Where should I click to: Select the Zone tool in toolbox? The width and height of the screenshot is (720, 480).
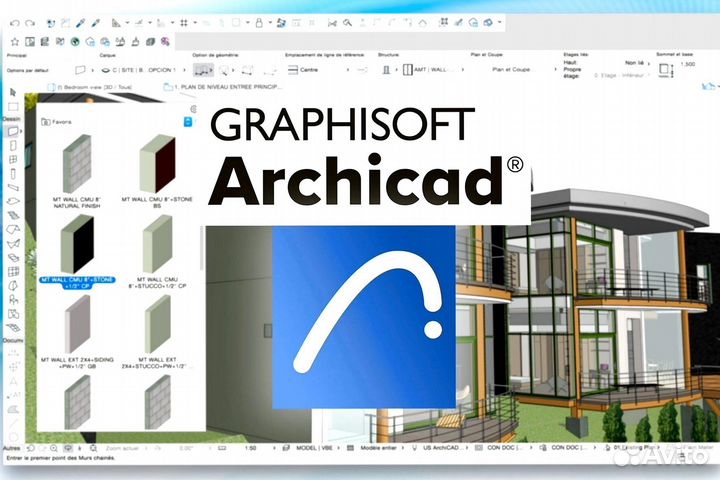pyautogui.click(x=13, y=314)
